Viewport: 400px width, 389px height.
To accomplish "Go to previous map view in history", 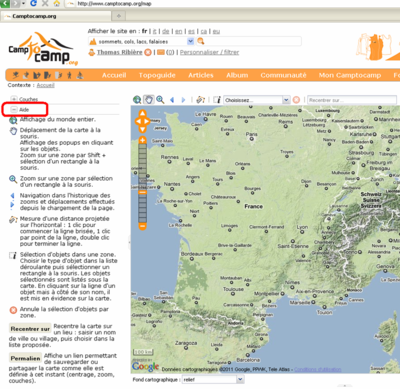I will pos(172,100).
